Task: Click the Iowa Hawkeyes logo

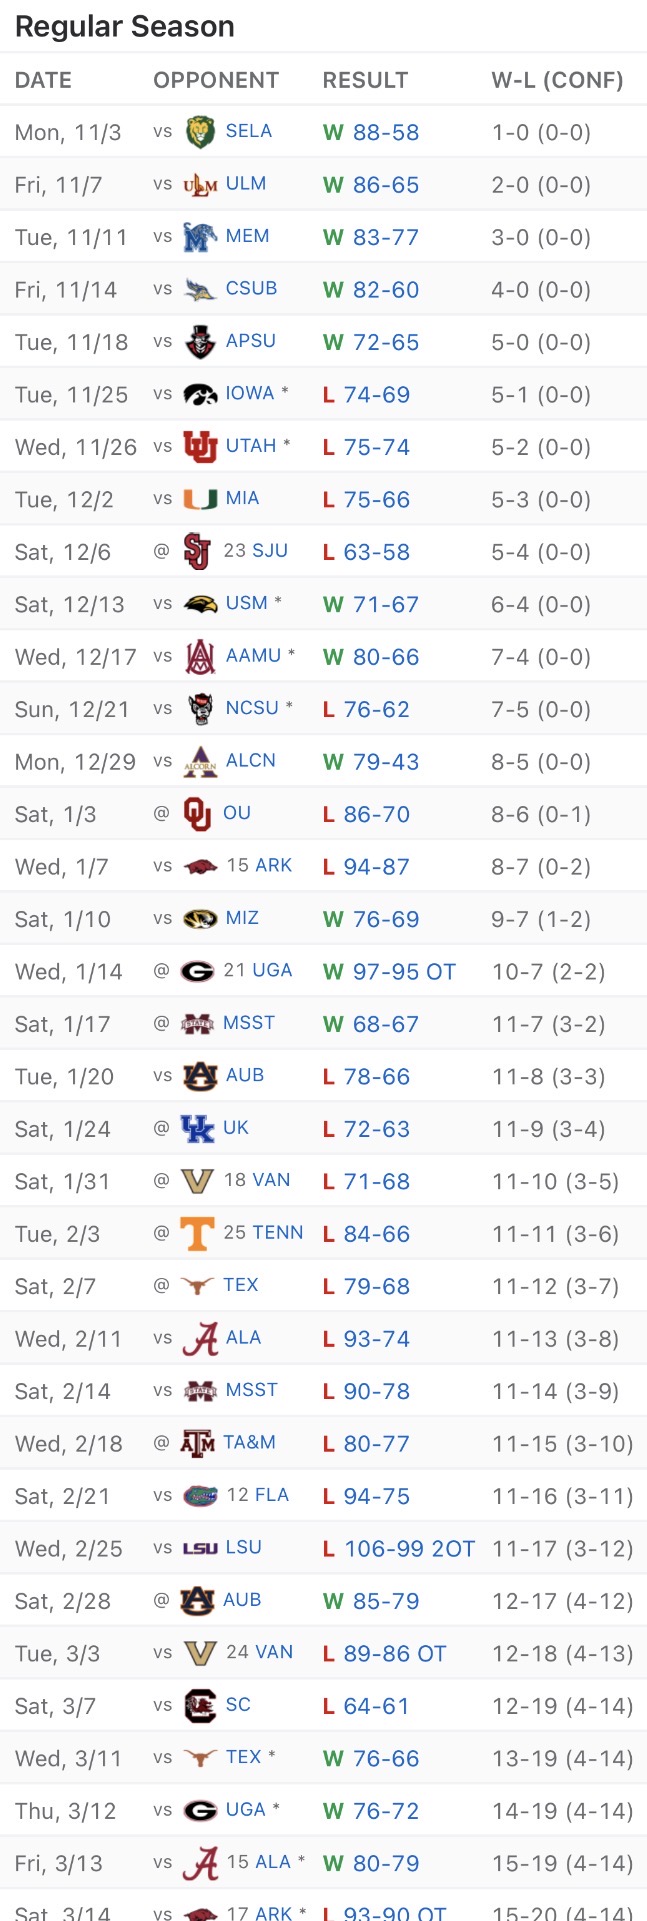Action: coord(200,394)
